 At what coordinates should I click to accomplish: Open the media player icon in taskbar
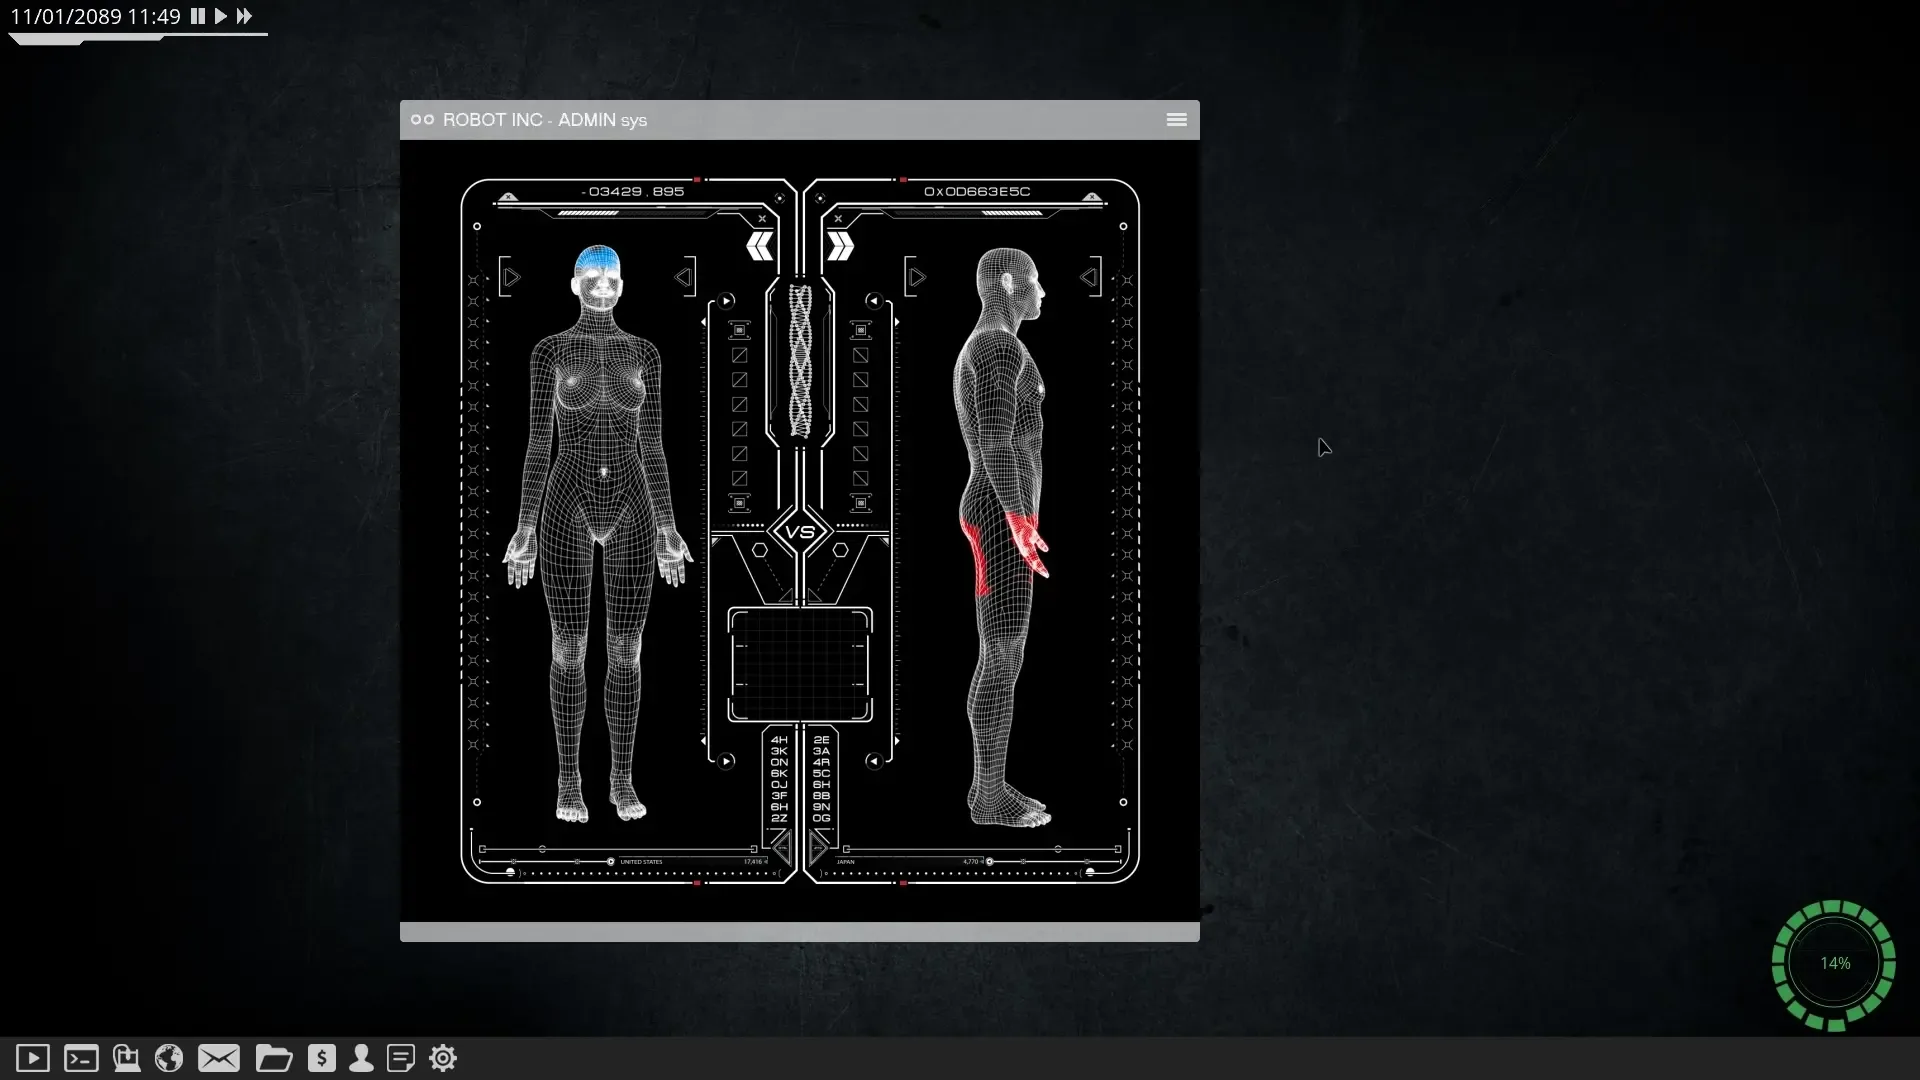click(x=32, y=1058)
